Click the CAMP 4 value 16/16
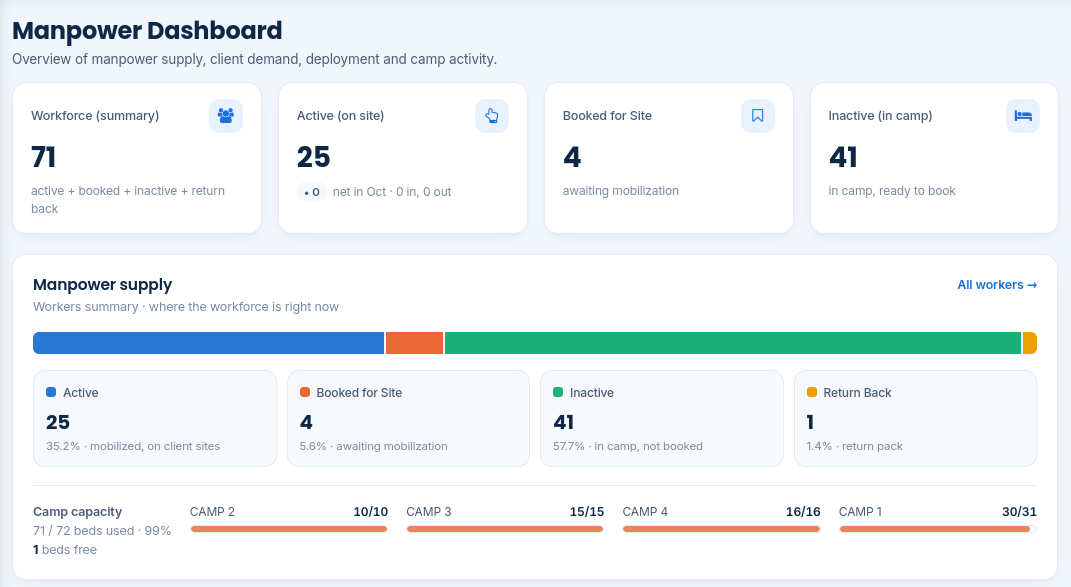The height and width of the screenshot is (587, 1071). (803, 512)
